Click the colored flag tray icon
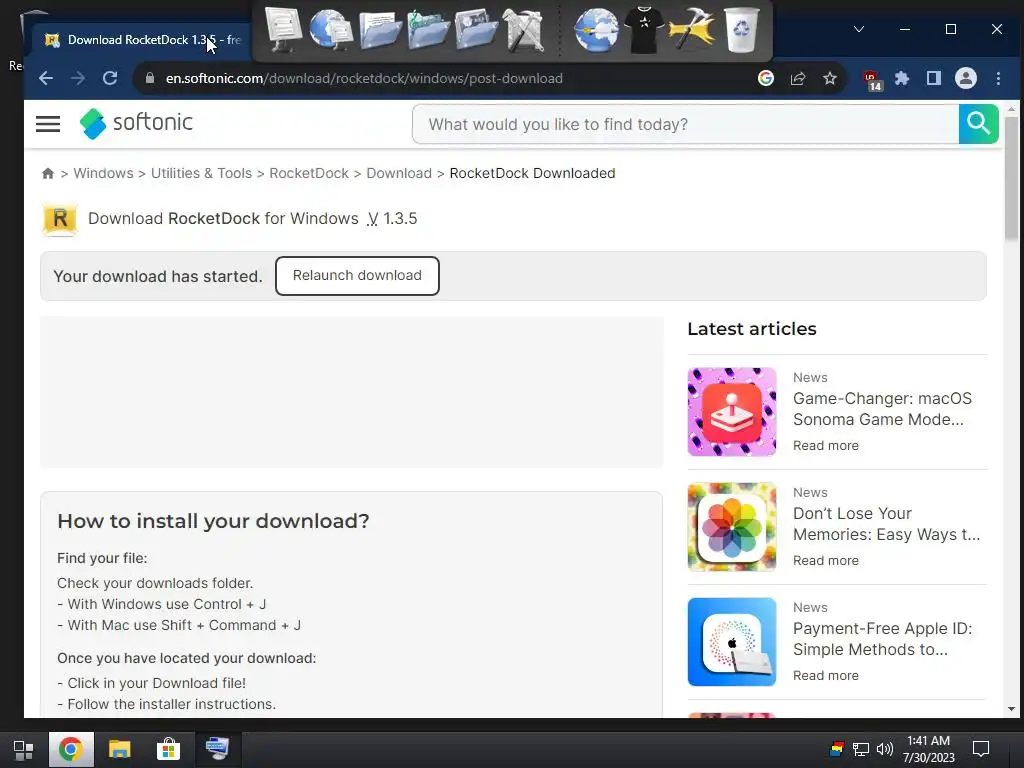Viewport: 1024px width, 768px height. 837,749
